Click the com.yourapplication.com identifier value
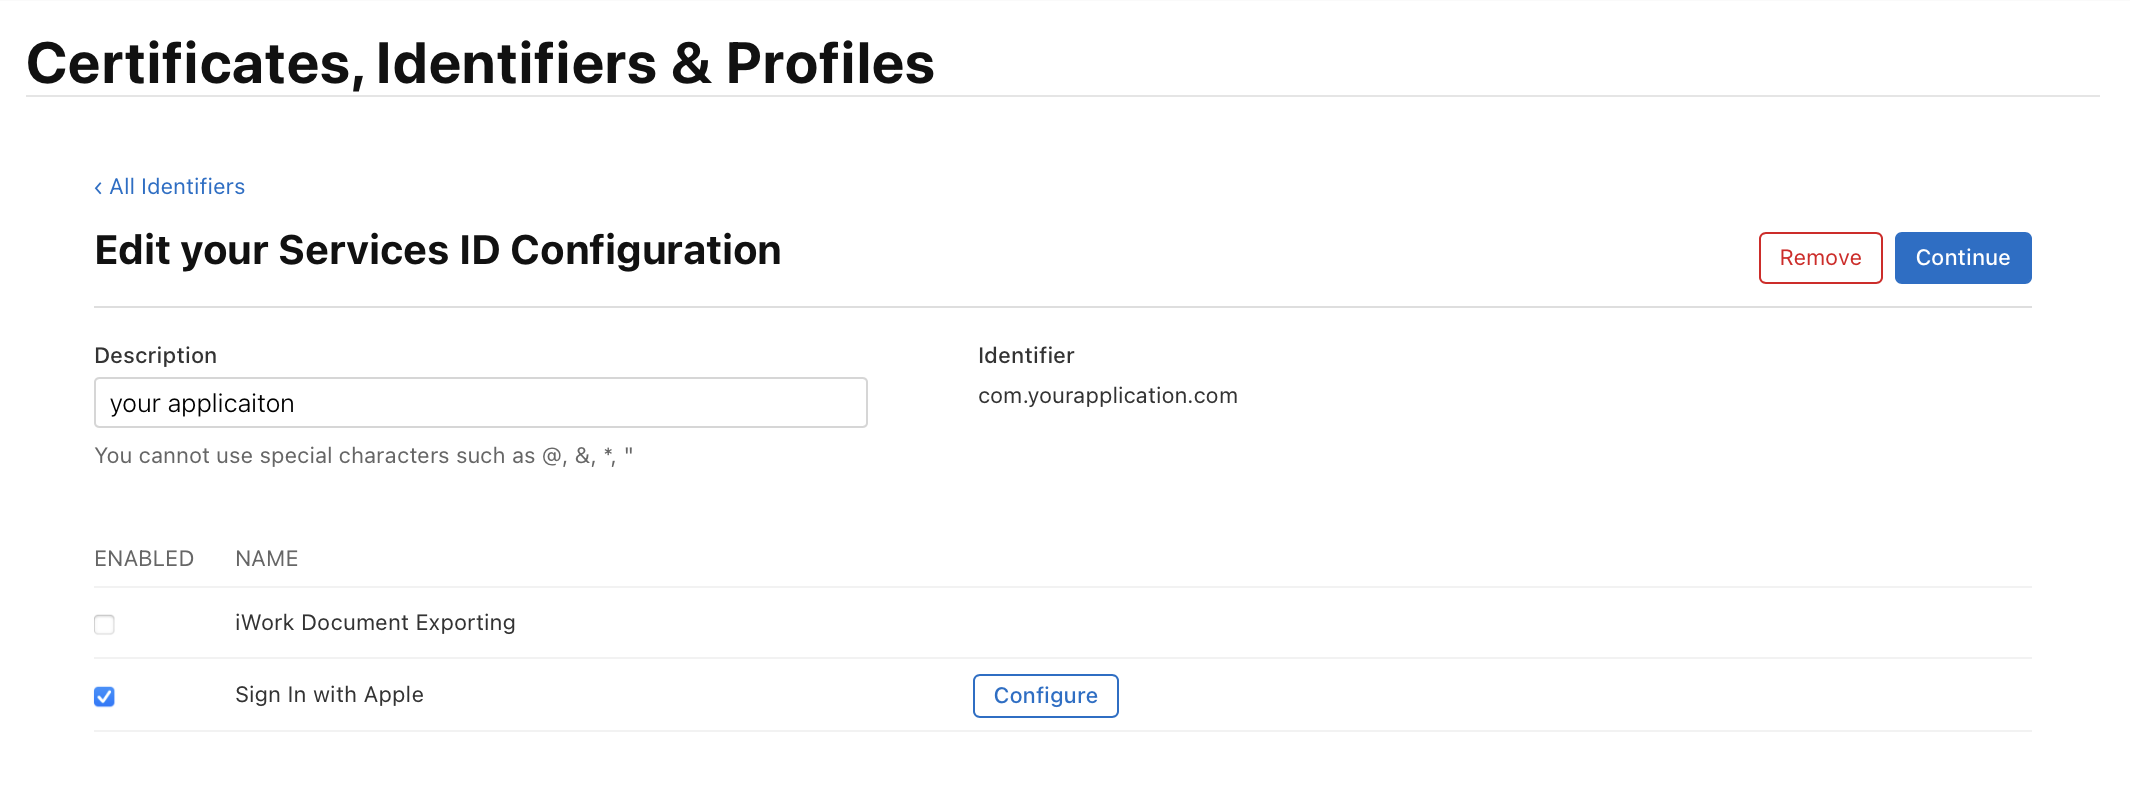Viewport: 2130px width, 804px height. click(x=1107, y=396)
